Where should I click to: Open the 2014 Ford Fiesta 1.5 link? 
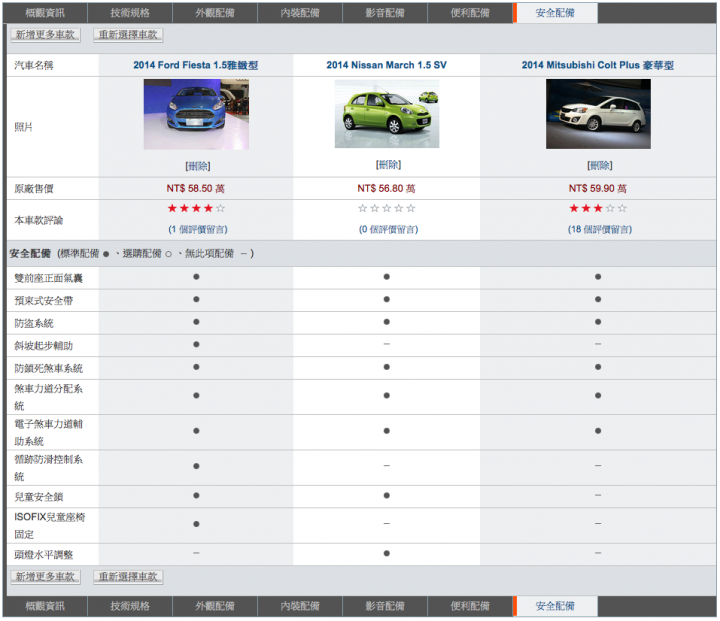tap(196, 65)
